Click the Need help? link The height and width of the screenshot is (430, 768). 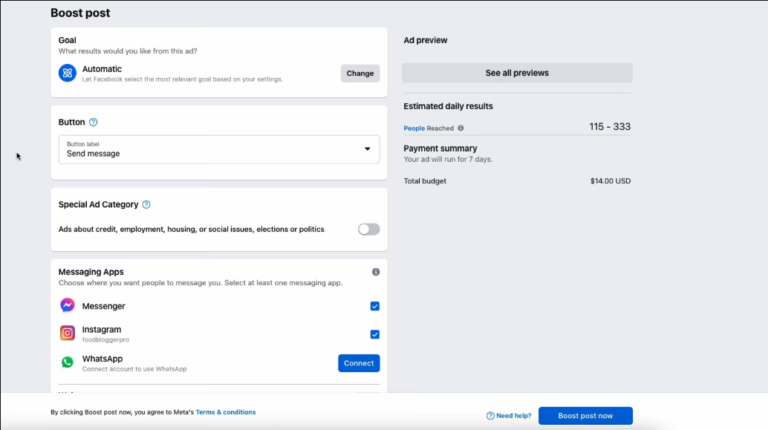513,416
